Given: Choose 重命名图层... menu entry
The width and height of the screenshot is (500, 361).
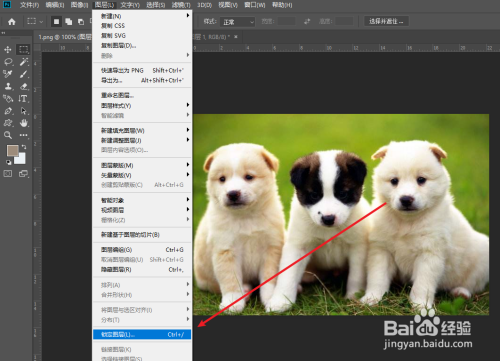Looking at the screenshot, I should pos(142,95).
